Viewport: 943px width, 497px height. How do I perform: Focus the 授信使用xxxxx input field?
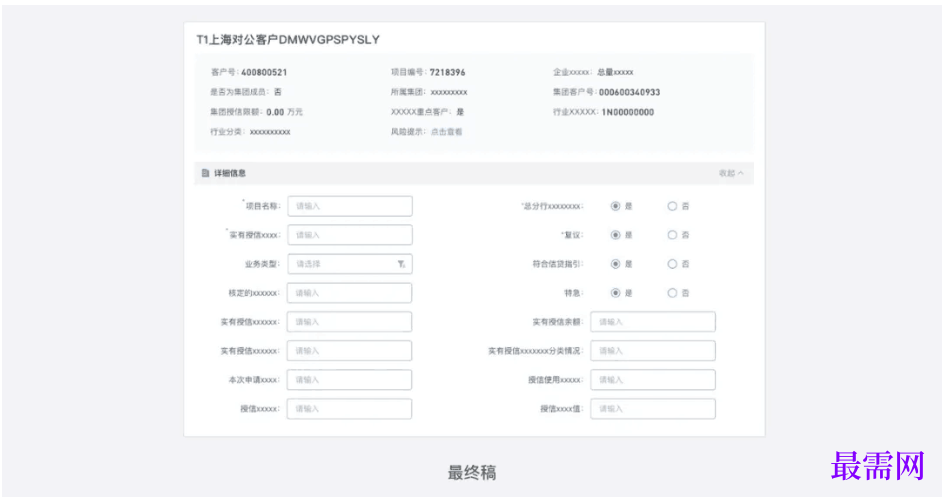click(653, 380)
